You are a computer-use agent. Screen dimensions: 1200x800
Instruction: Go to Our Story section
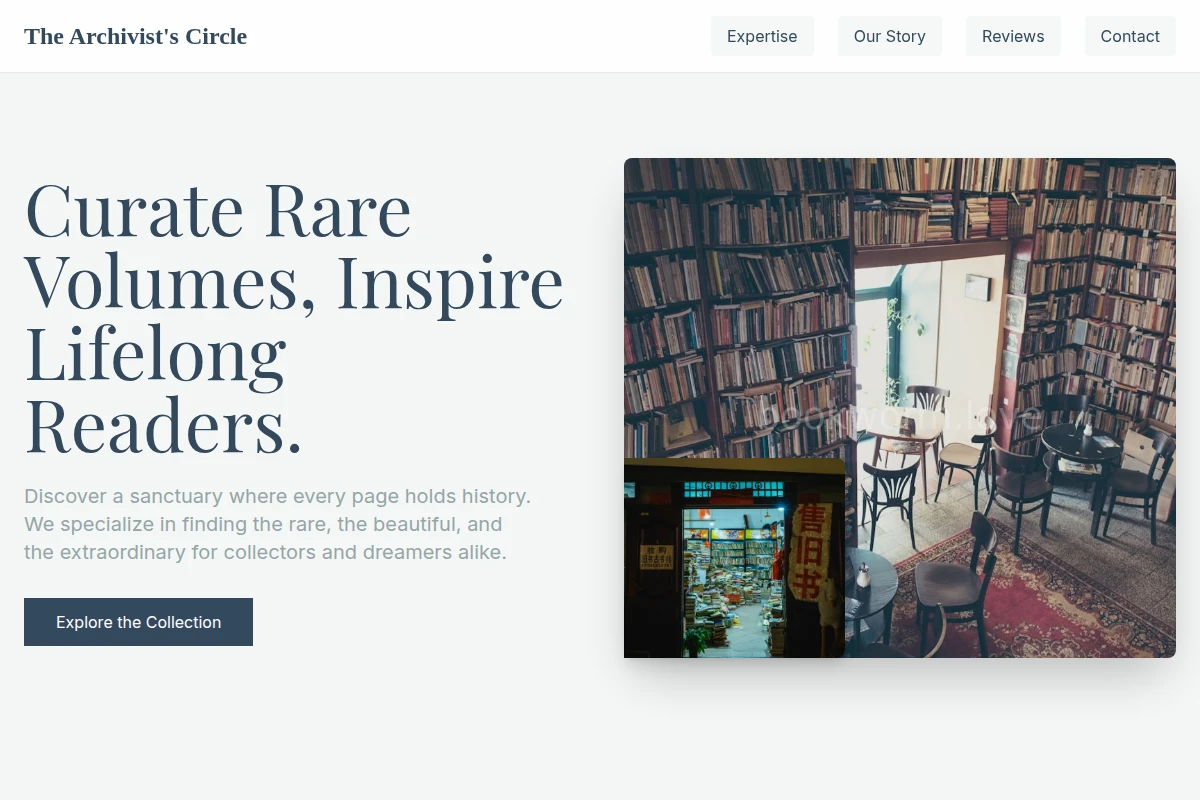click(889, 36)
